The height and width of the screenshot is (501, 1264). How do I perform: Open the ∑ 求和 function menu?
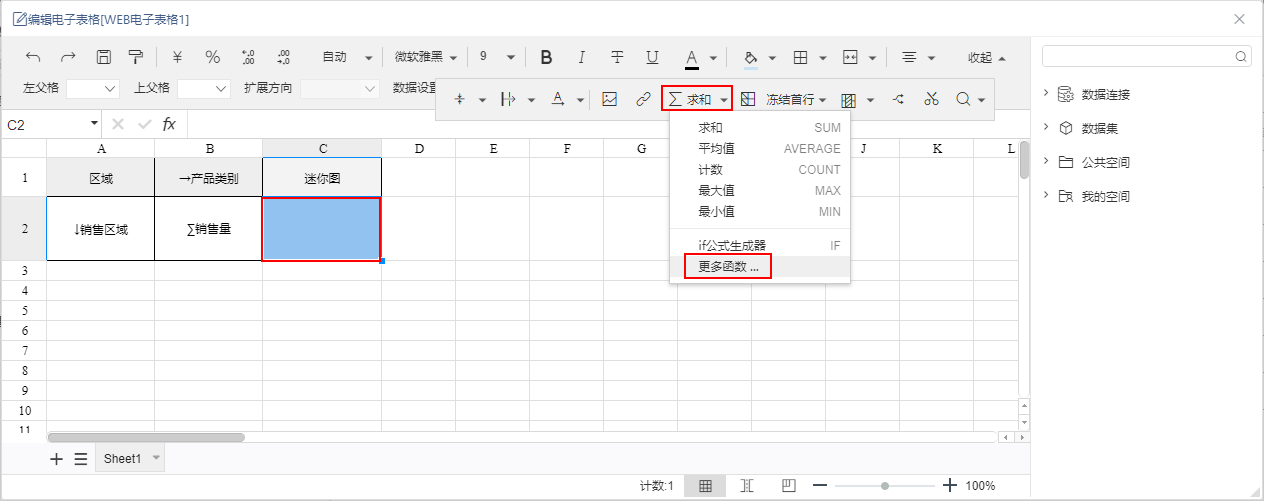tap(697, 99)
